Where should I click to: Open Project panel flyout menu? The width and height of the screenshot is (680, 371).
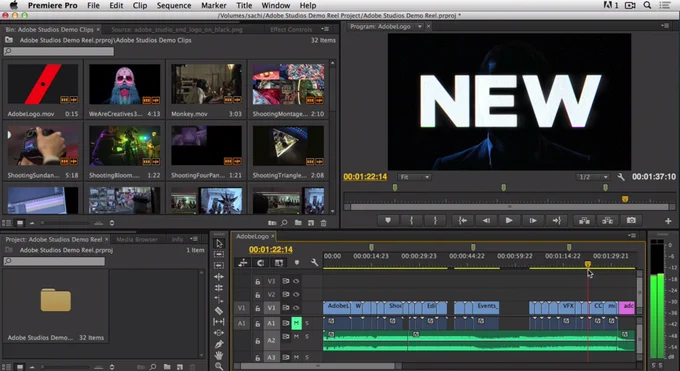[194, 239]
